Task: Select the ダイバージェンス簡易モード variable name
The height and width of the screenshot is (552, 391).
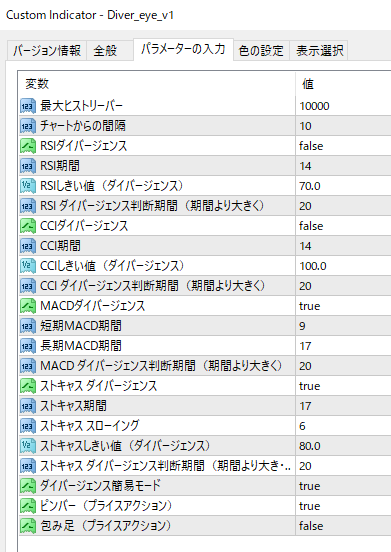Action: tap(100, 486)
